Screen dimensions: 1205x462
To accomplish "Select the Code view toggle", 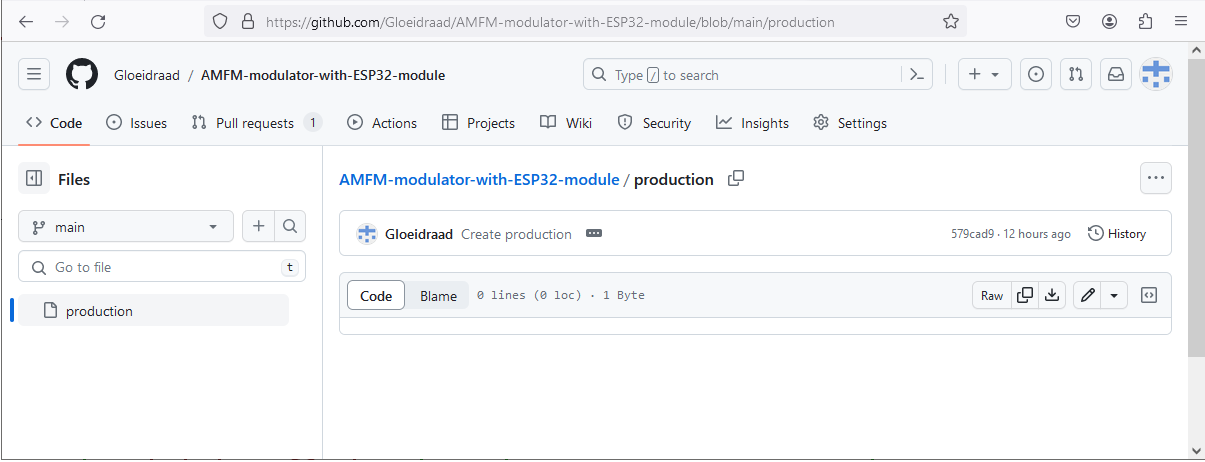I will point(376,295).
